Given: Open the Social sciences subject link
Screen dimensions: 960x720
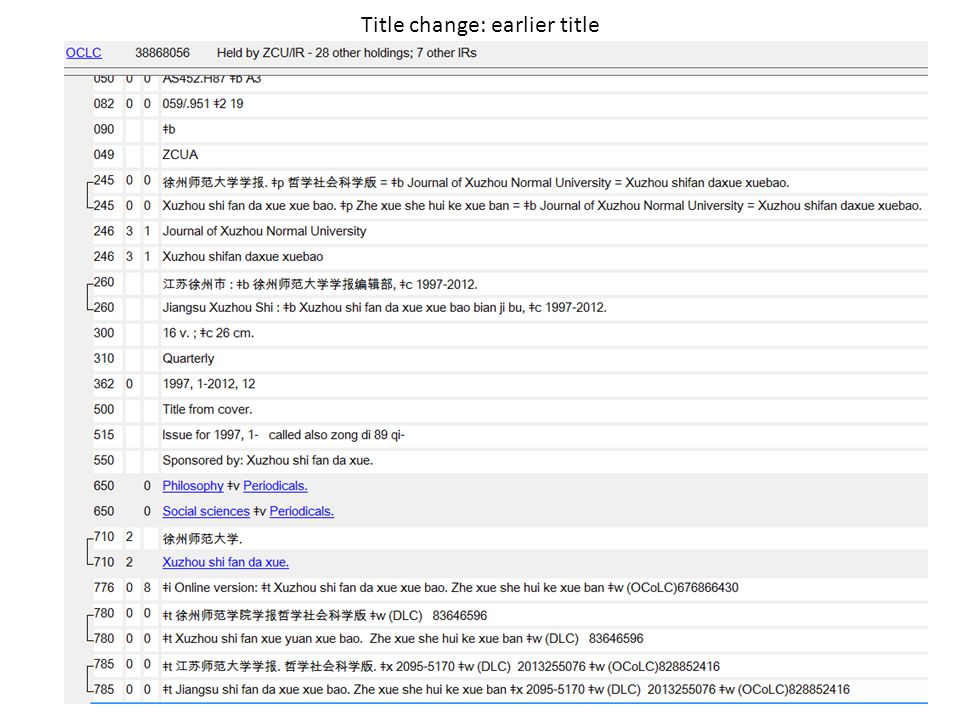Looking at the screenshot, I should (206, 511).
